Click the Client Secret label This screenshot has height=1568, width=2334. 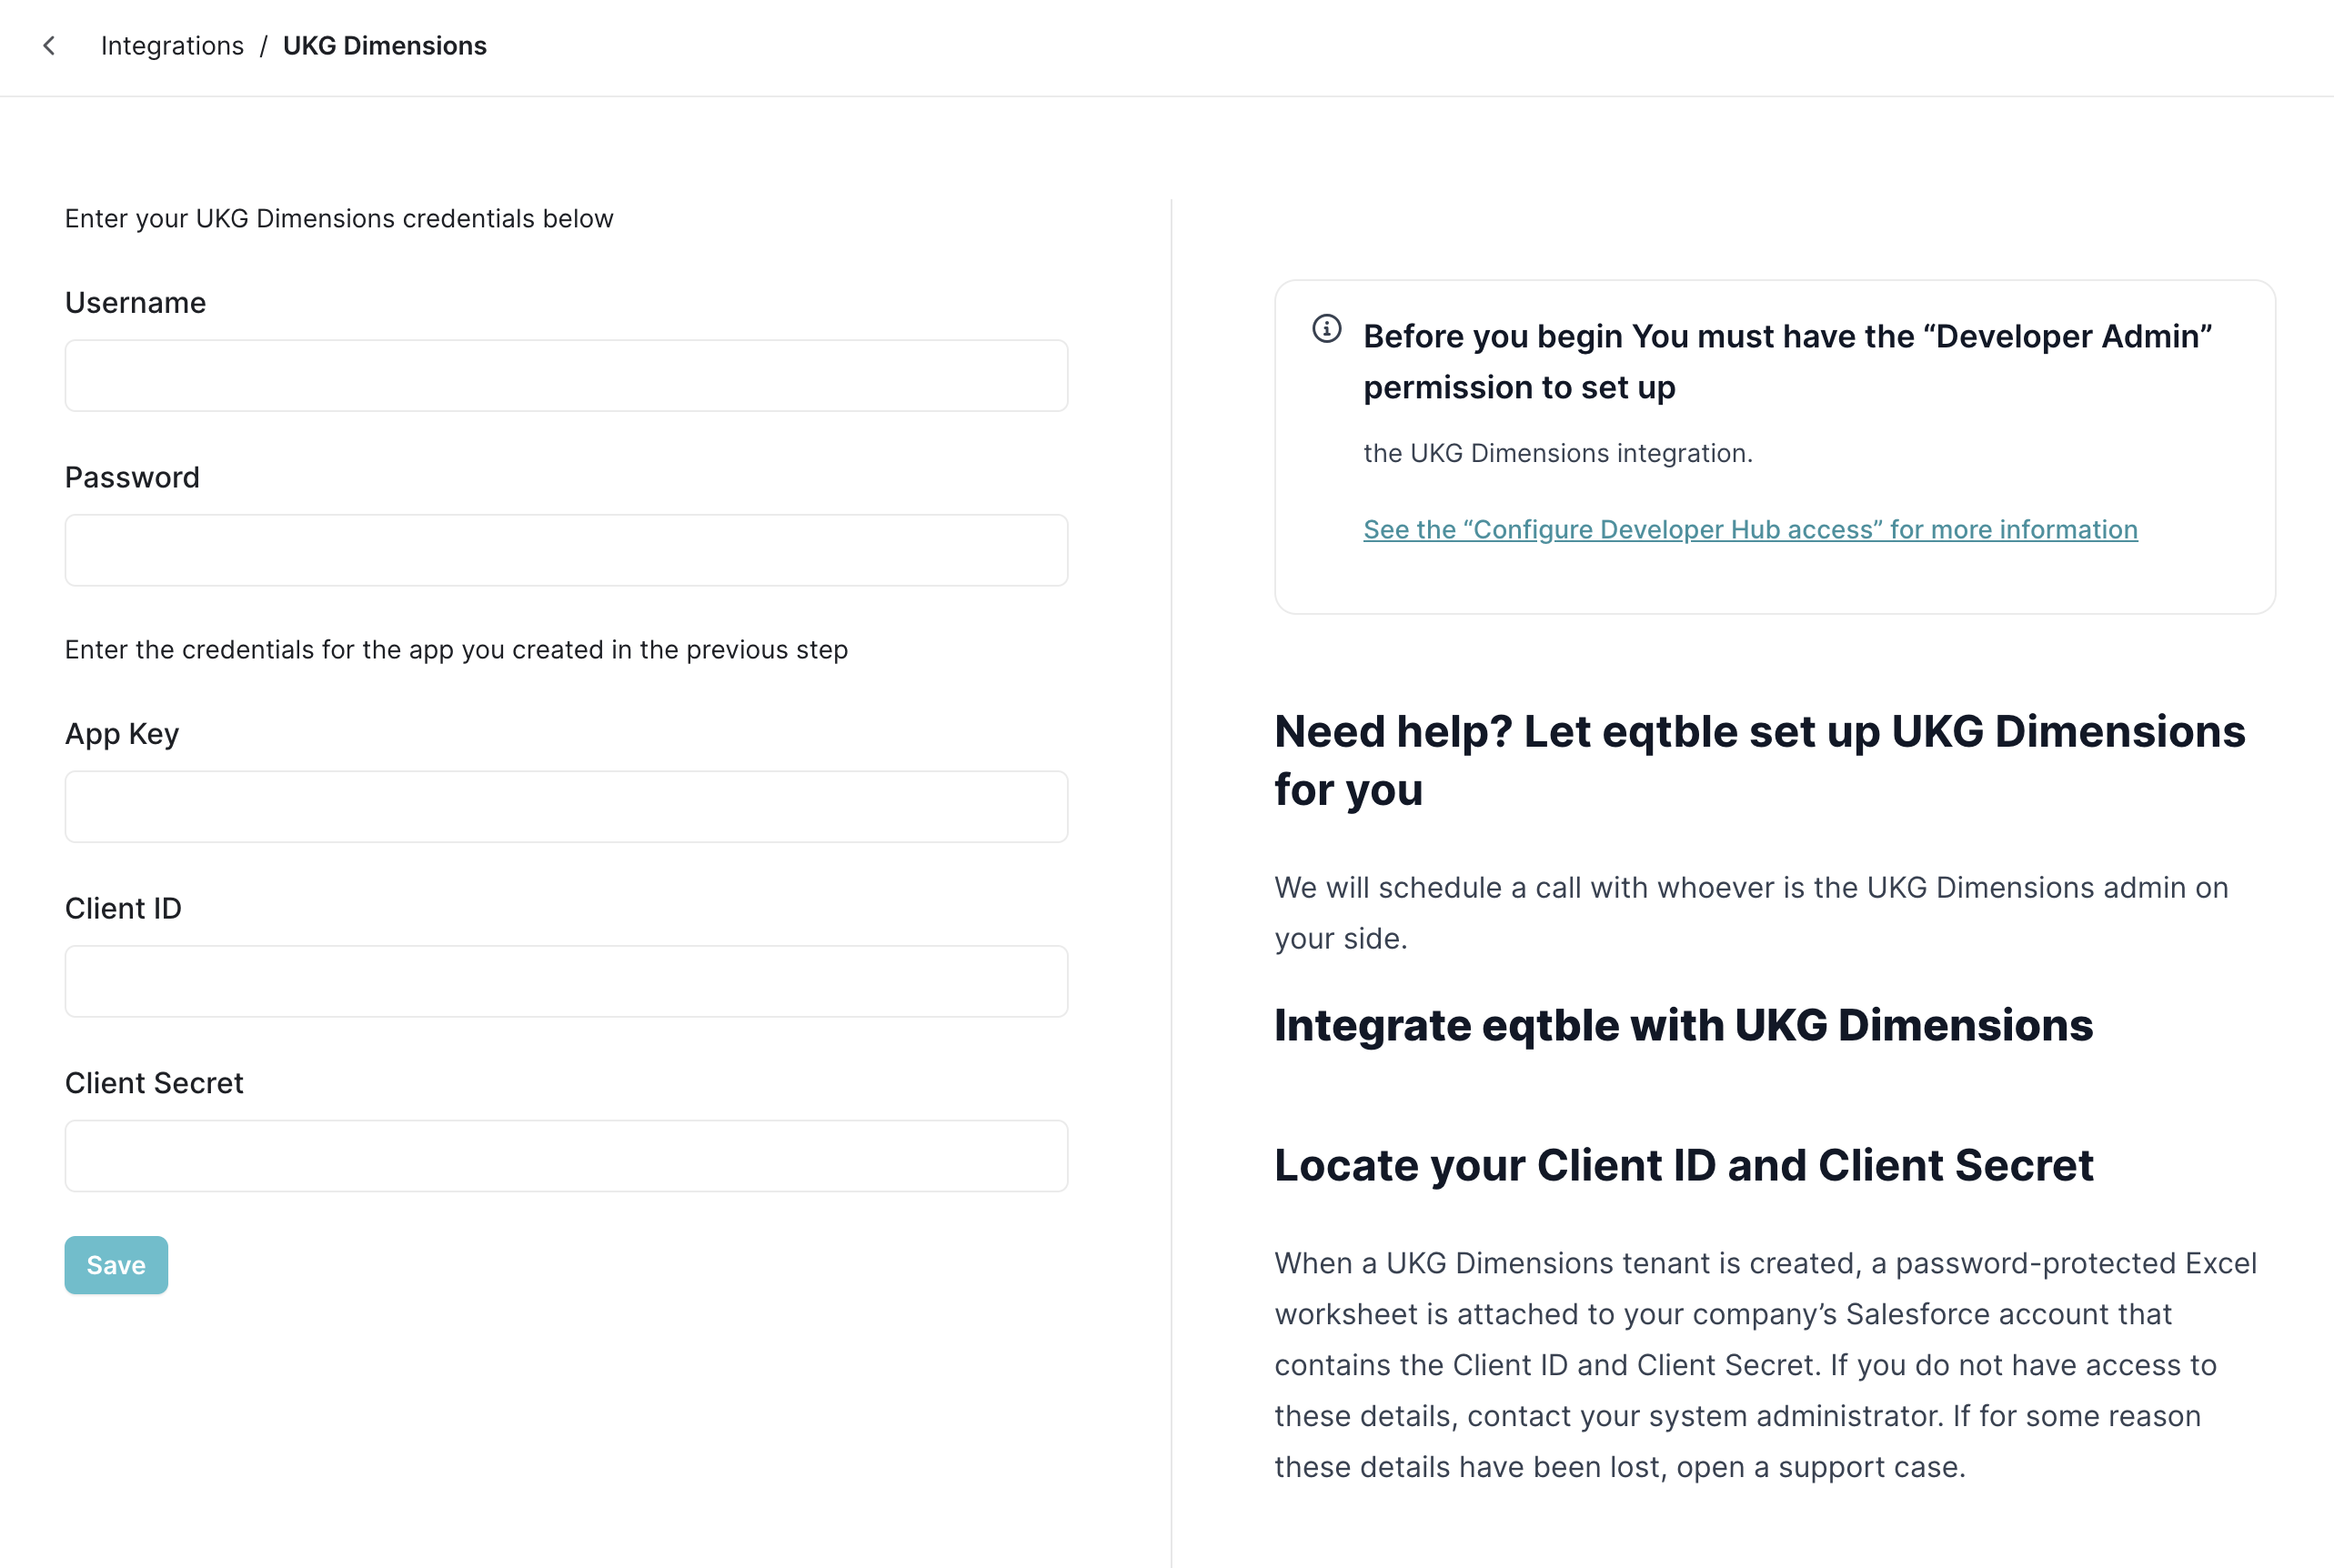pos(154,1084)
